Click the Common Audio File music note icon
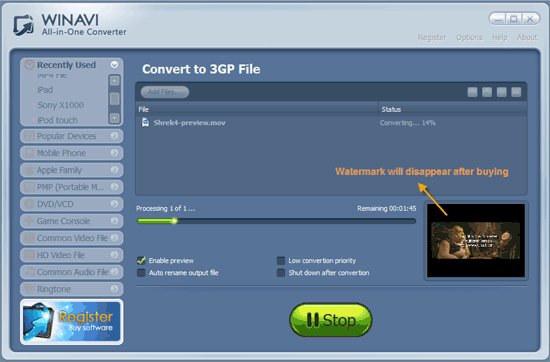 29,272
